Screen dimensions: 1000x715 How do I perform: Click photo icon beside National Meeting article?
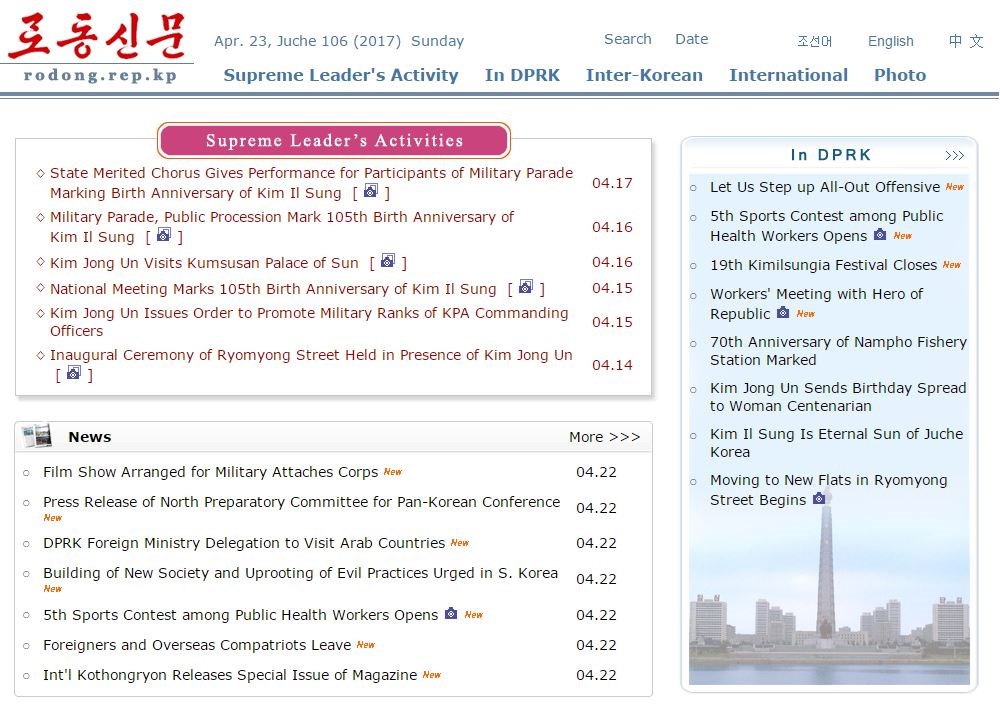[x=526, y=288]
